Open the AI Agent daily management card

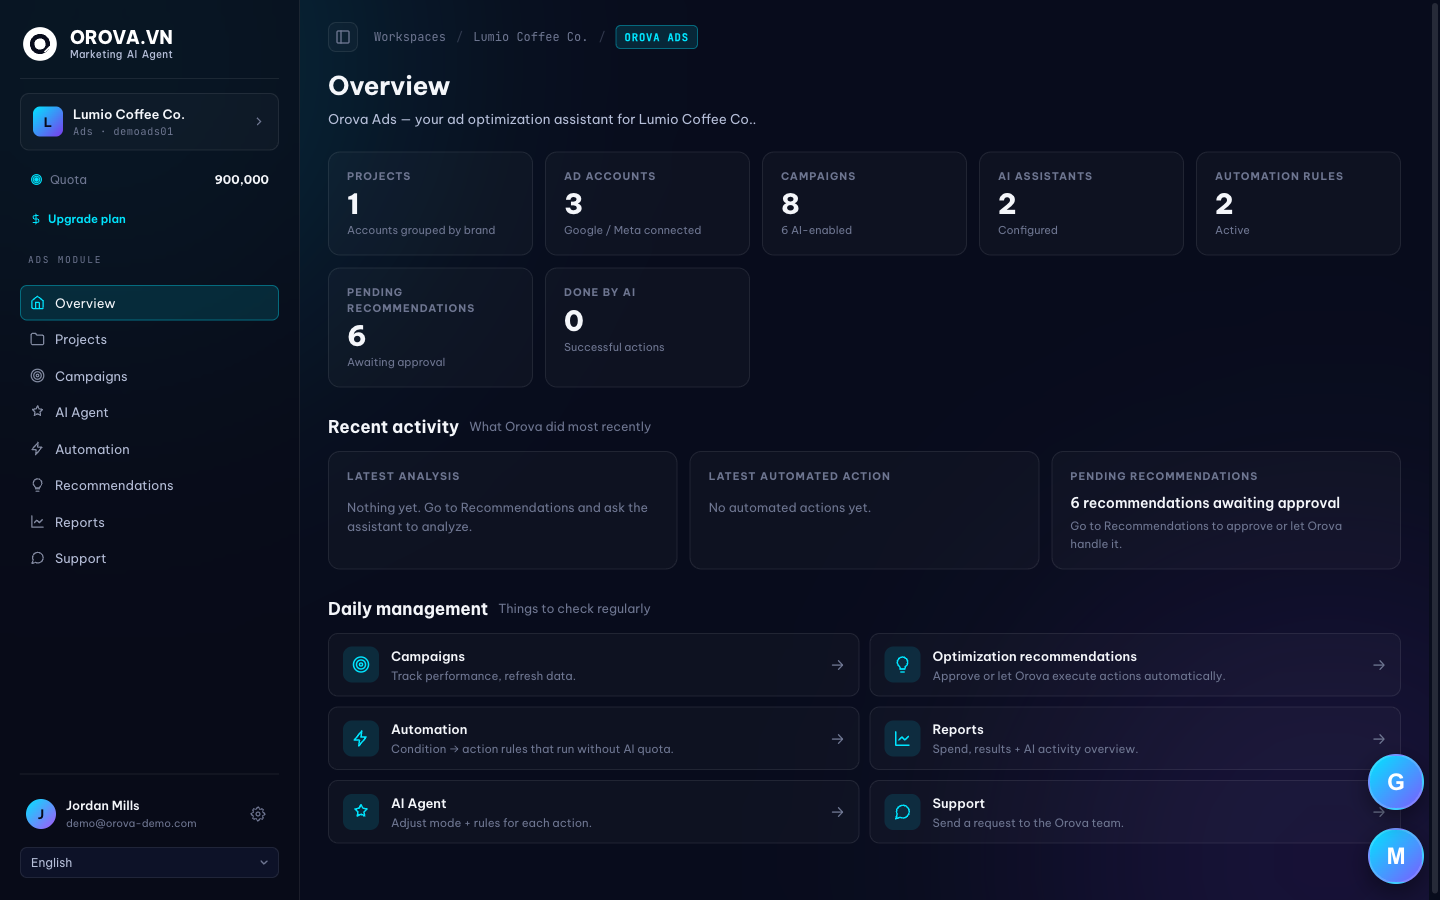(x=594, y=812)
